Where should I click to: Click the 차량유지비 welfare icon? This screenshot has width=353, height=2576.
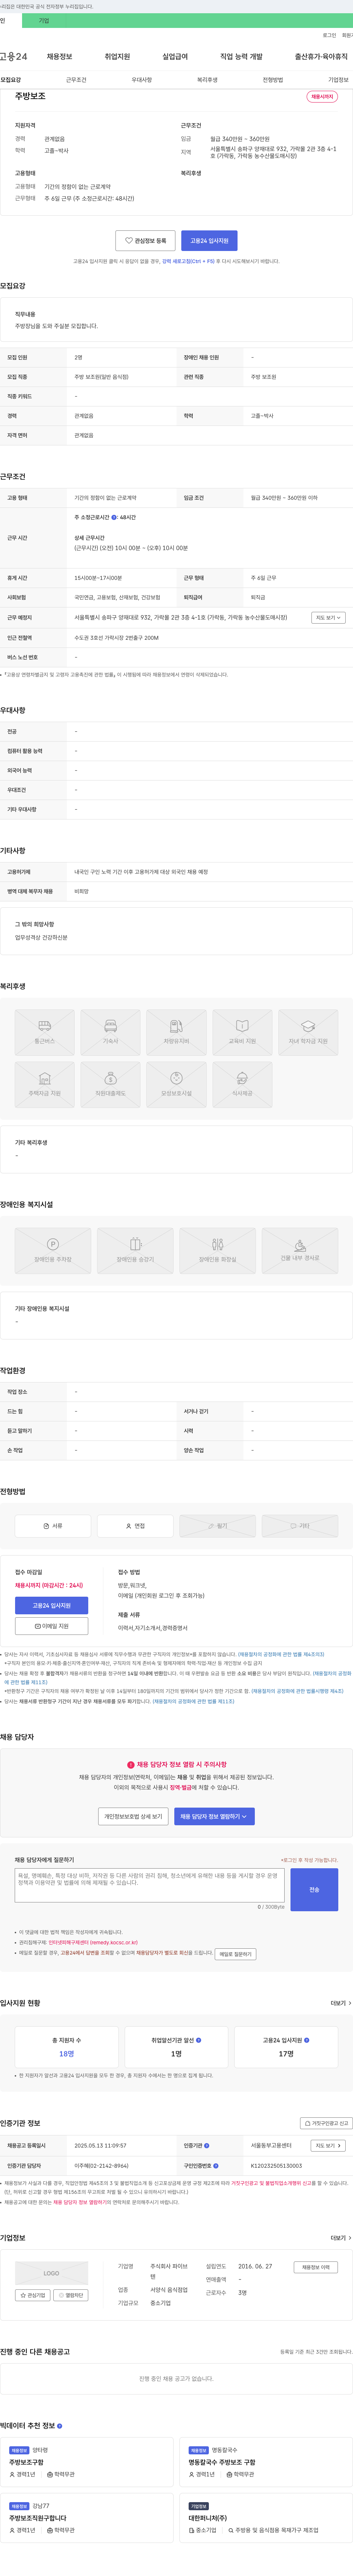click(176, 1032)
